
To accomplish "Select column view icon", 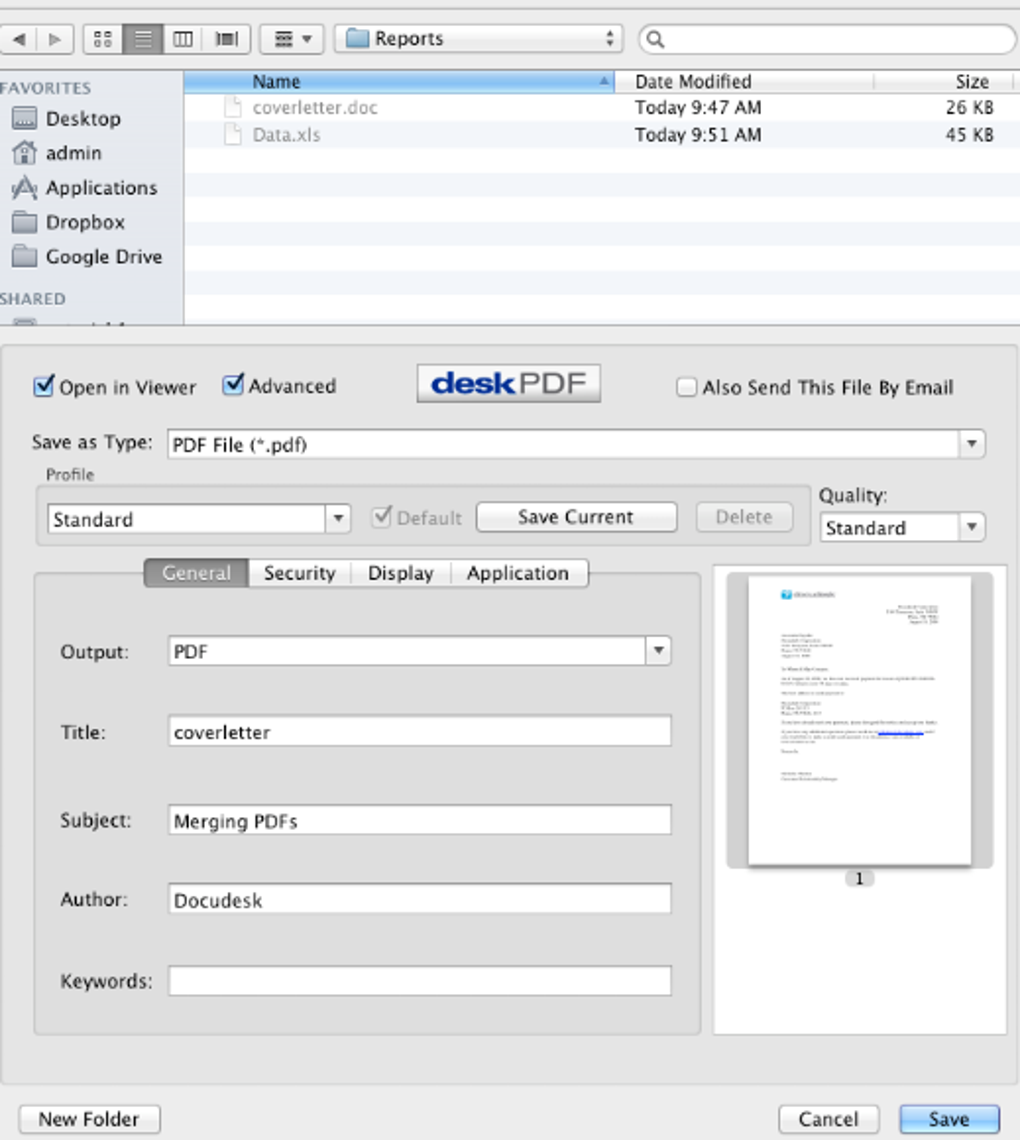I will point(183,39).
